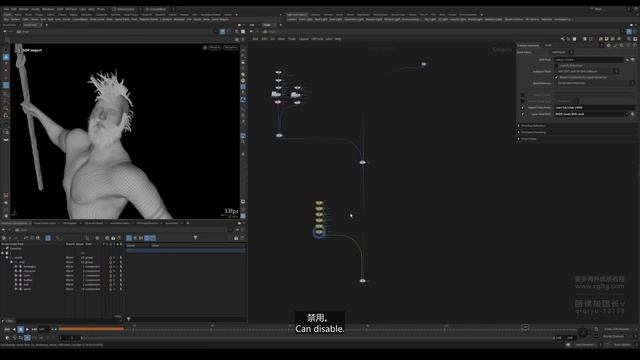
Task: Click the first icon in bottom playbar options row
Action: tap(7, 338)
